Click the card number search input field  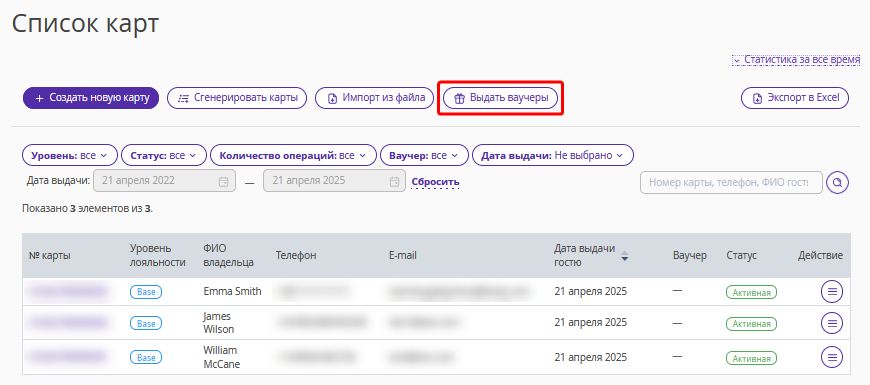point(731,182)
